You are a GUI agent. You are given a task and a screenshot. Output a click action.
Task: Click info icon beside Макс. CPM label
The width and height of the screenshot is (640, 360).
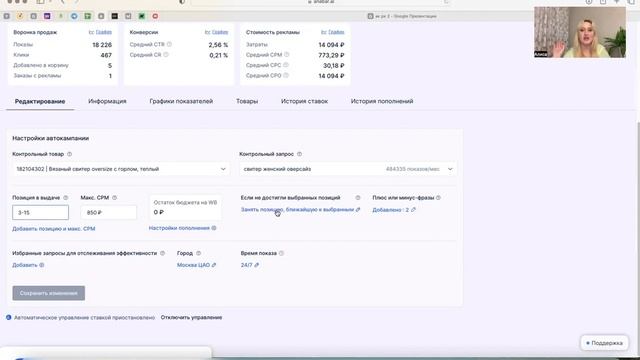click(114, 198)
